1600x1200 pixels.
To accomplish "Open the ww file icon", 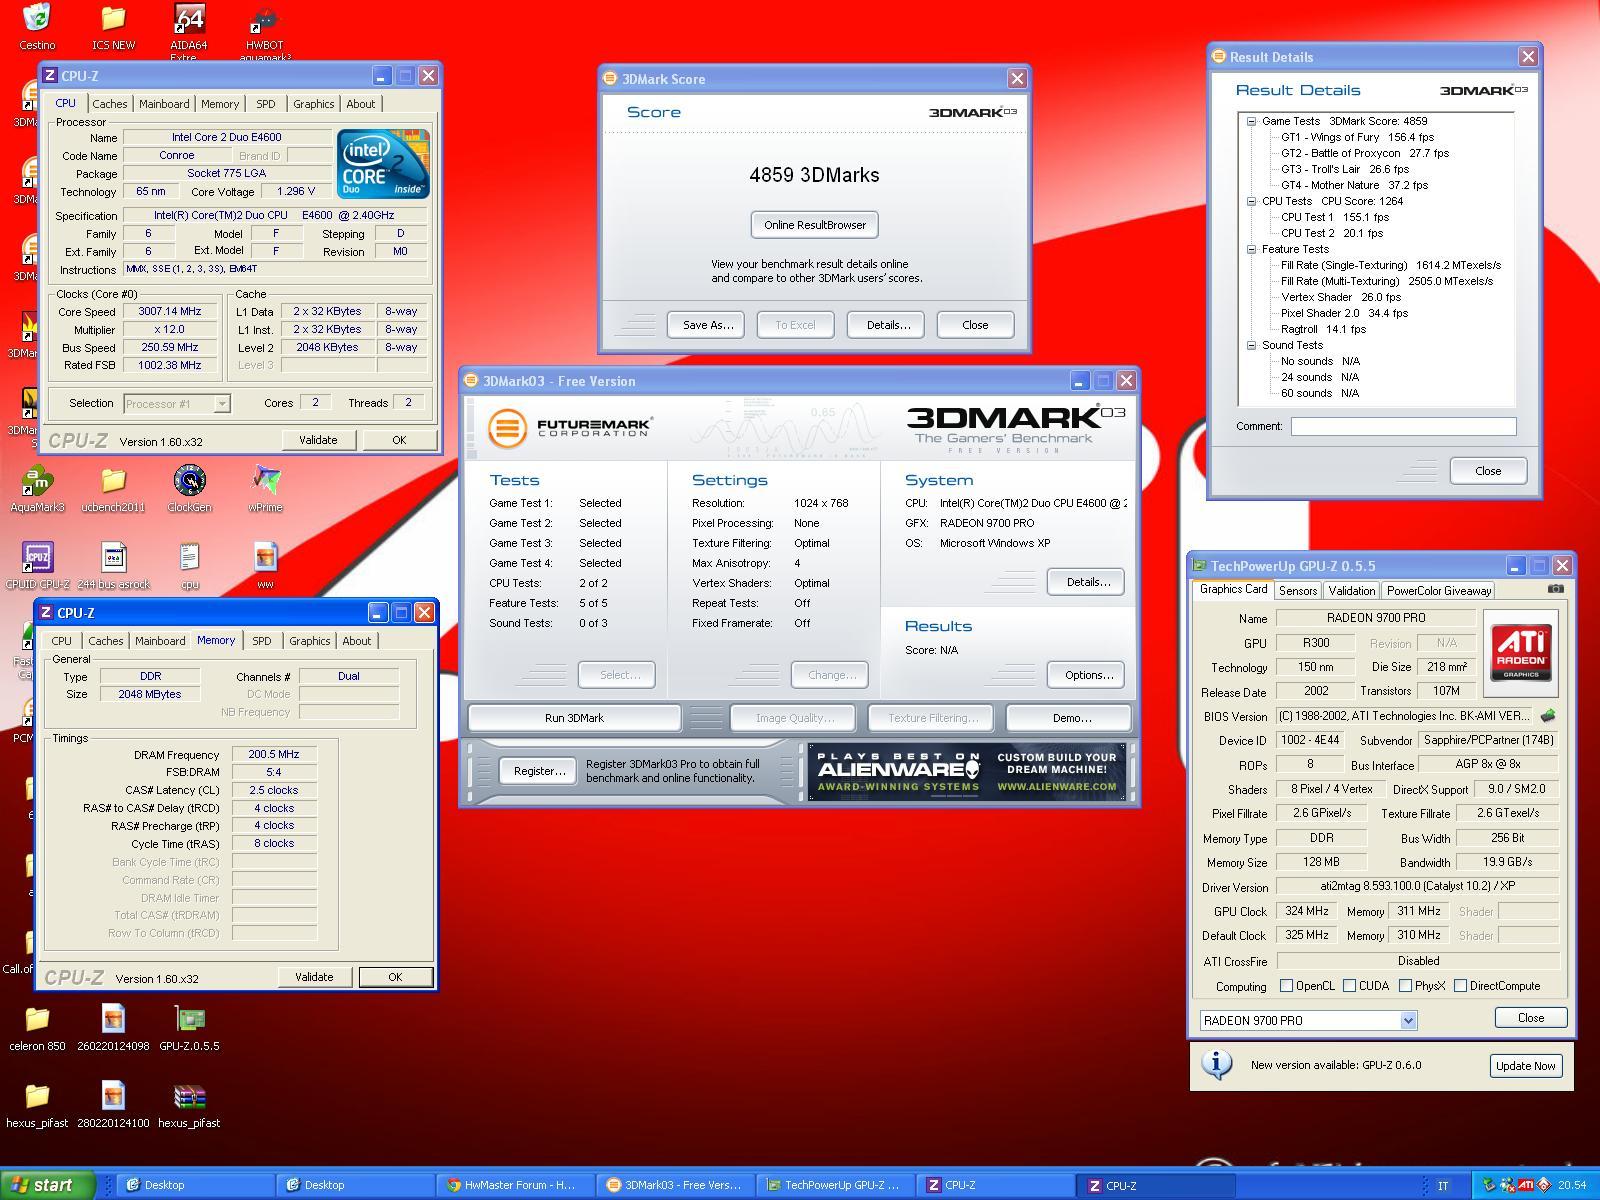I will coord(265,565).
